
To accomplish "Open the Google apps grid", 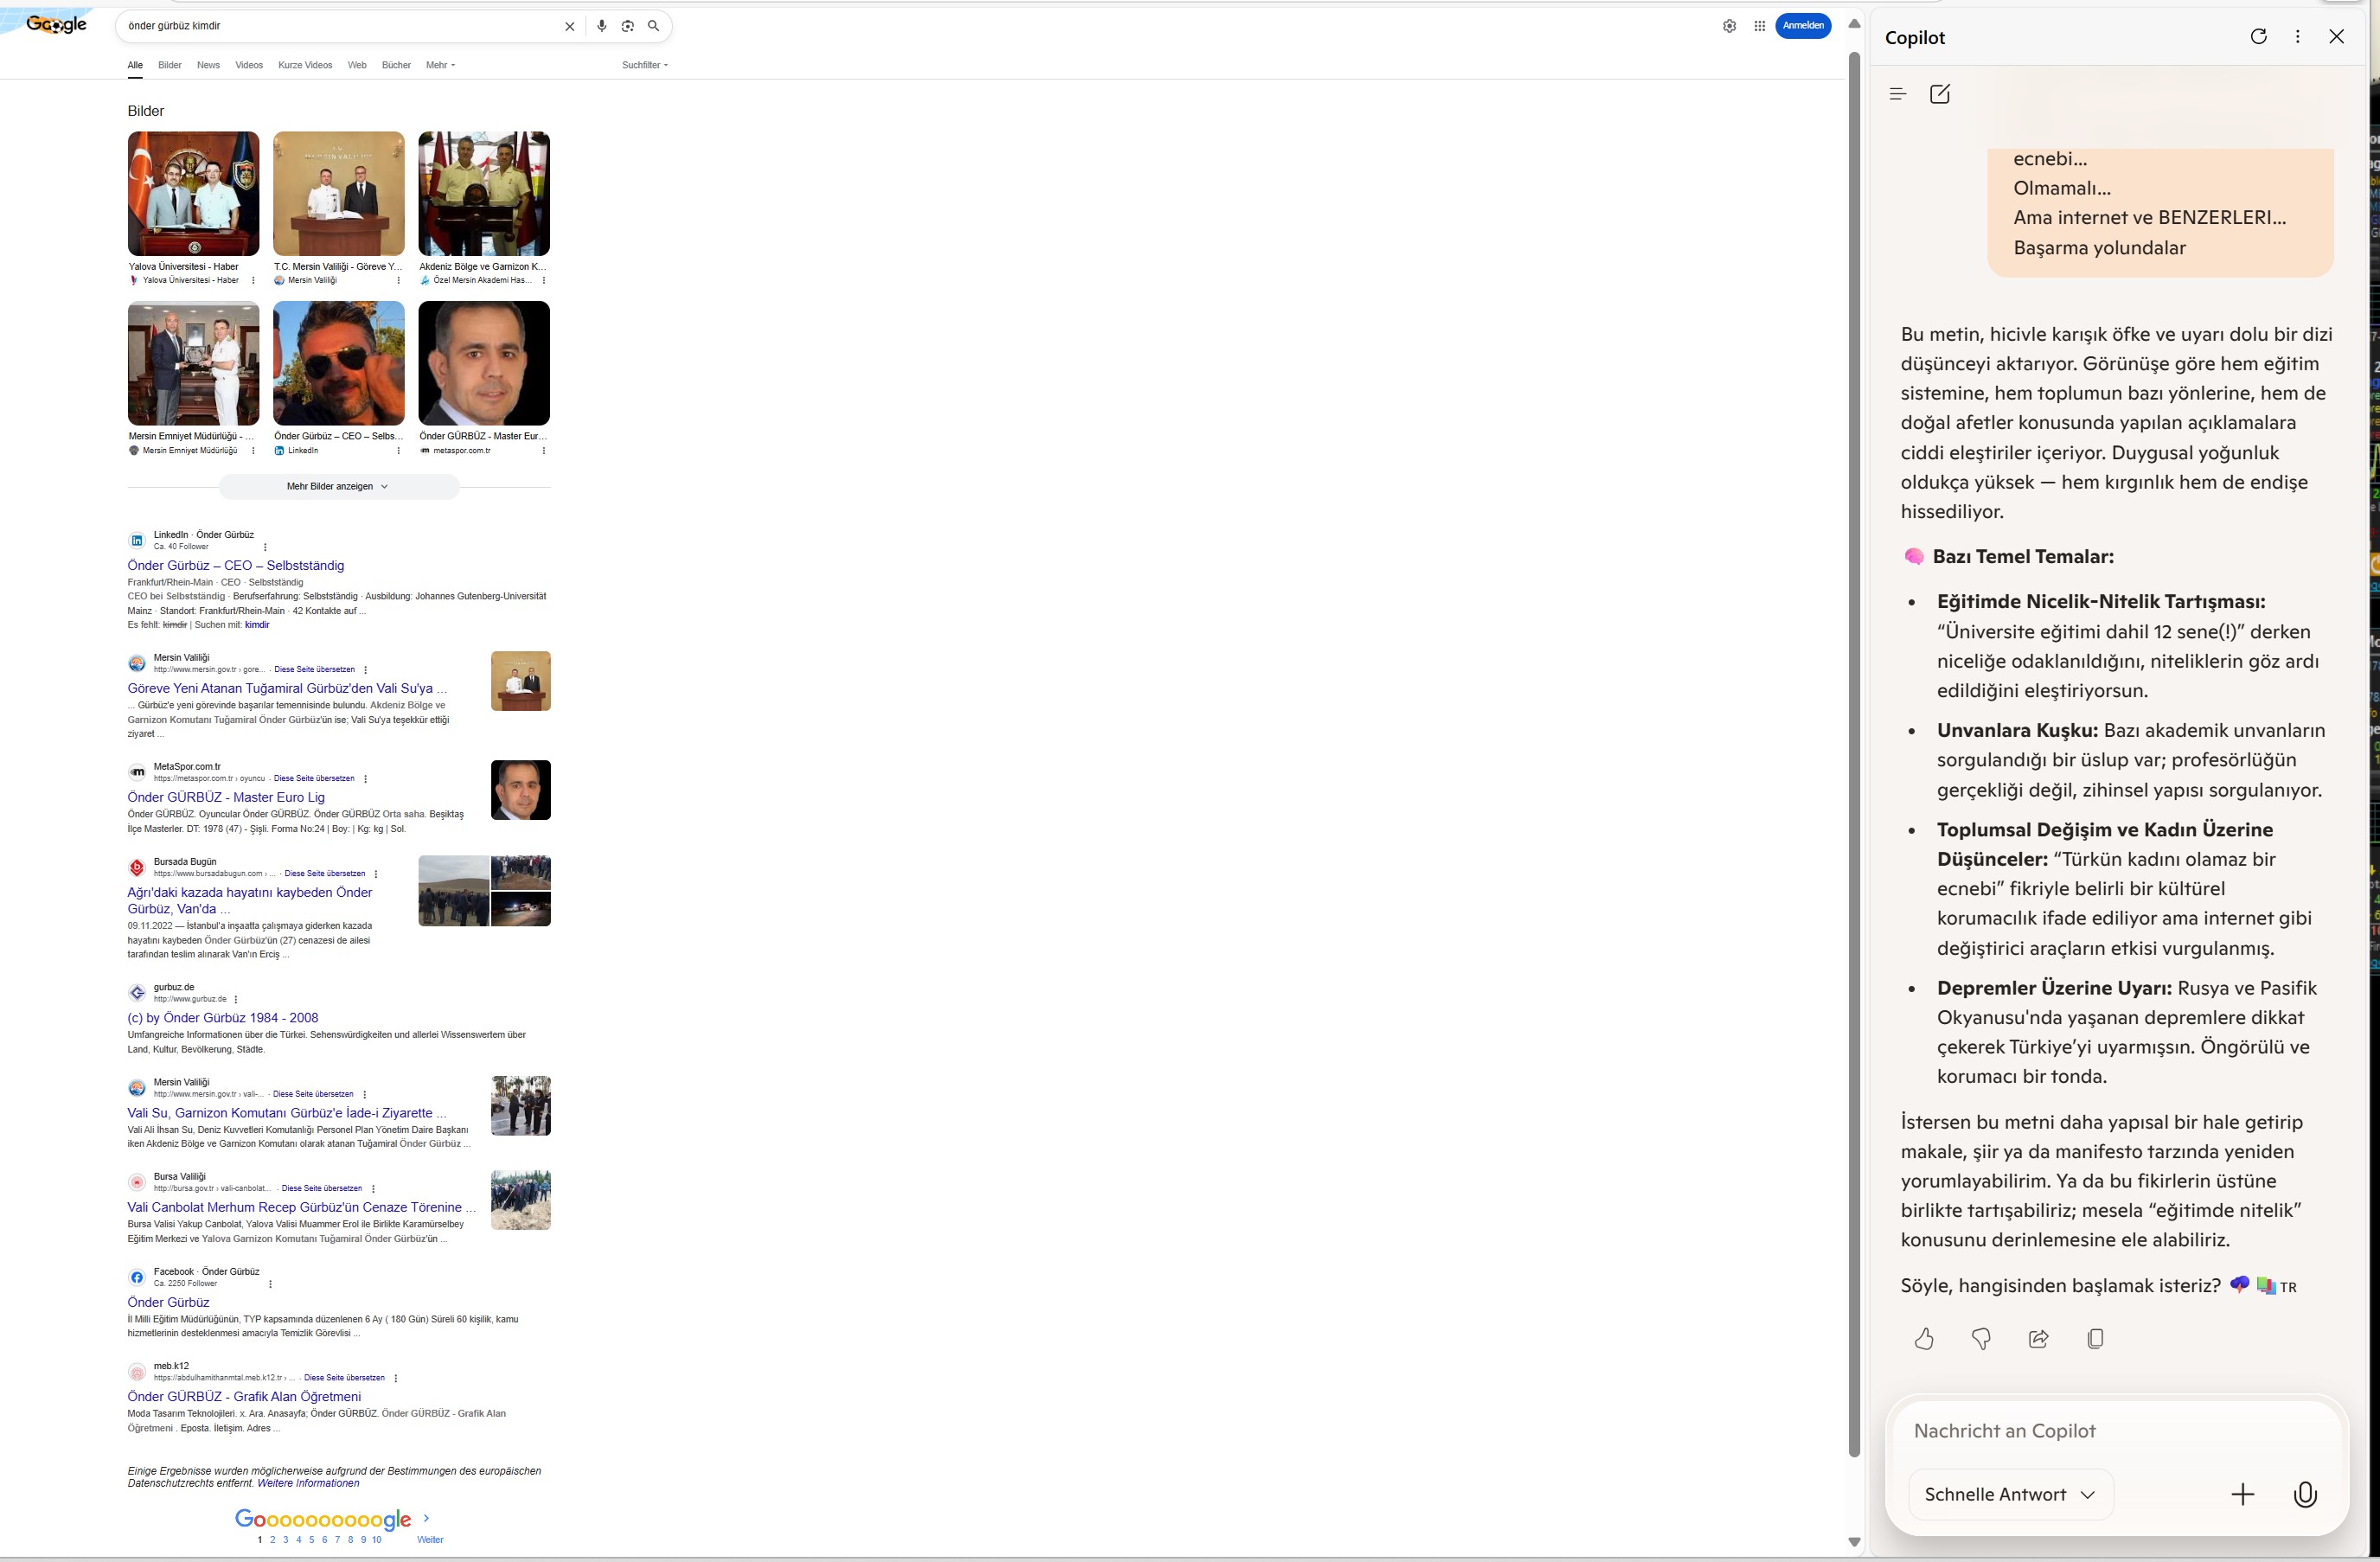I will [x=1759, y=26].
